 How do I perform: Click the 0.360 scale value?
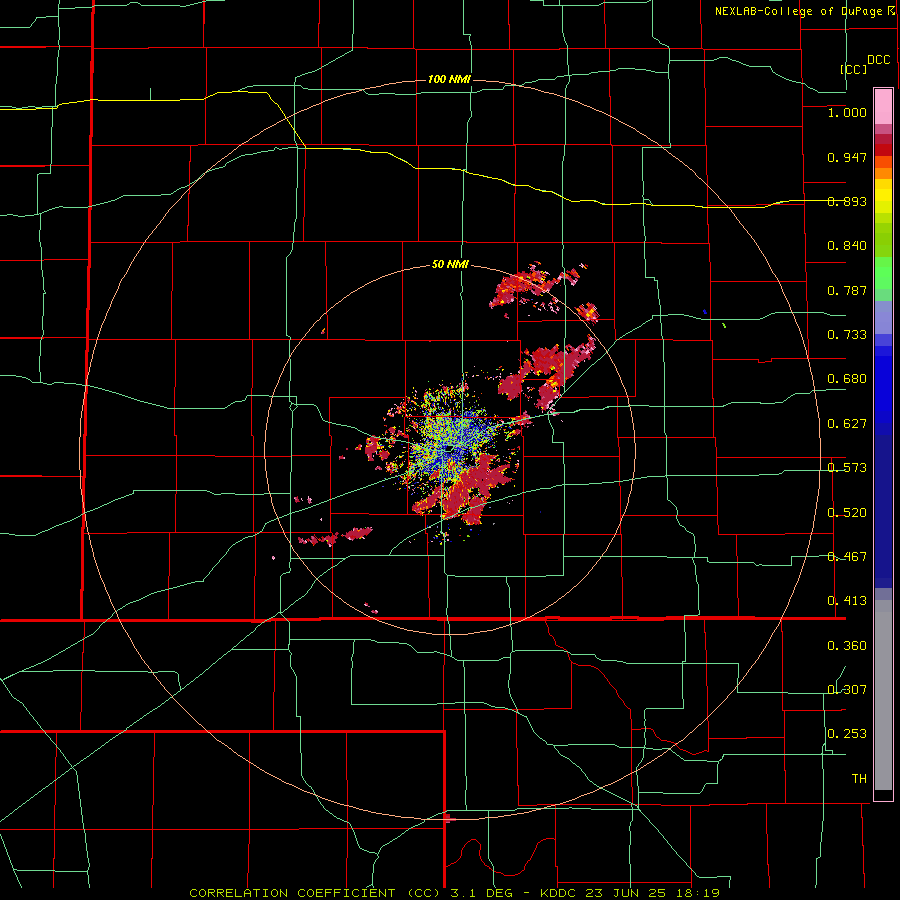(847, 646)
